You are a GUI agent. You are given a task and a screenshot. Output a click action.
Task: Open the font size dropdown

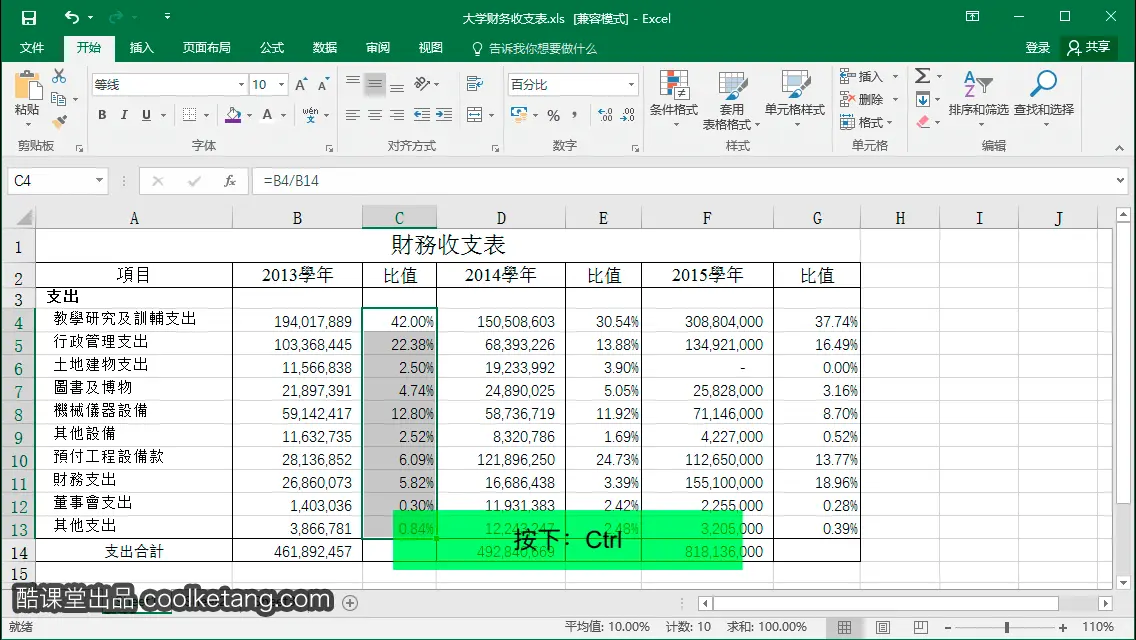coord(281,85)
